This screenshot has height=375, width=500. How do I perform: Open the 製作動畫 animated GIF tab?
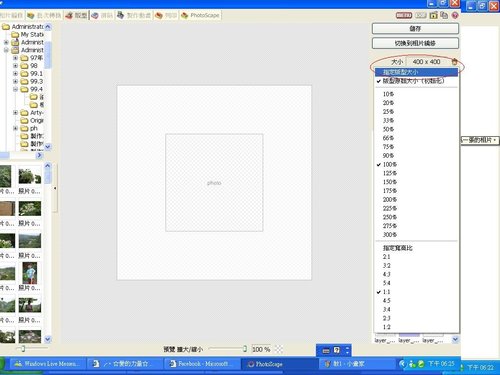click(x=134, y=15)
